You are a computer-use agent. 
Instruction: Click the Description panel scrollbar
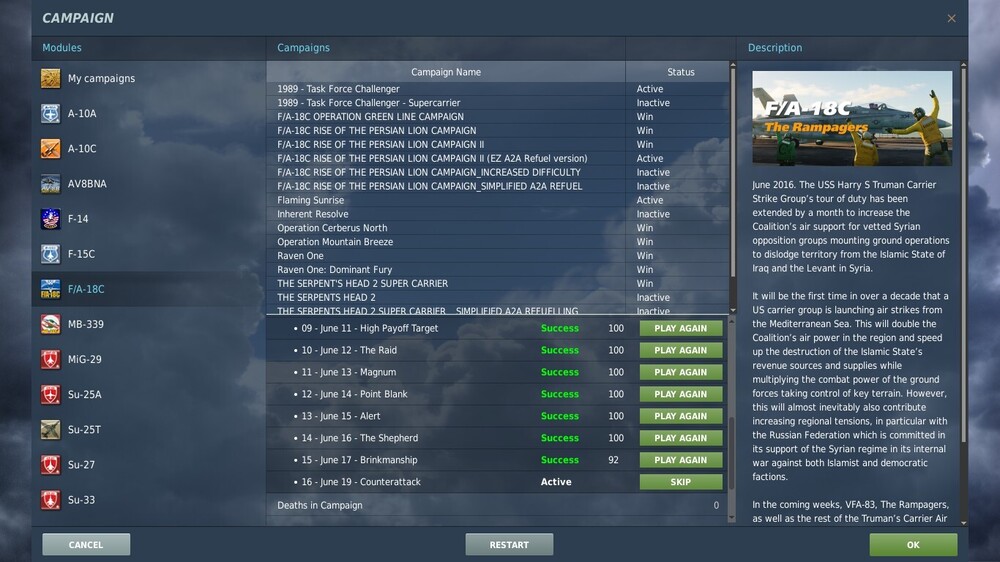coord(964,255)
